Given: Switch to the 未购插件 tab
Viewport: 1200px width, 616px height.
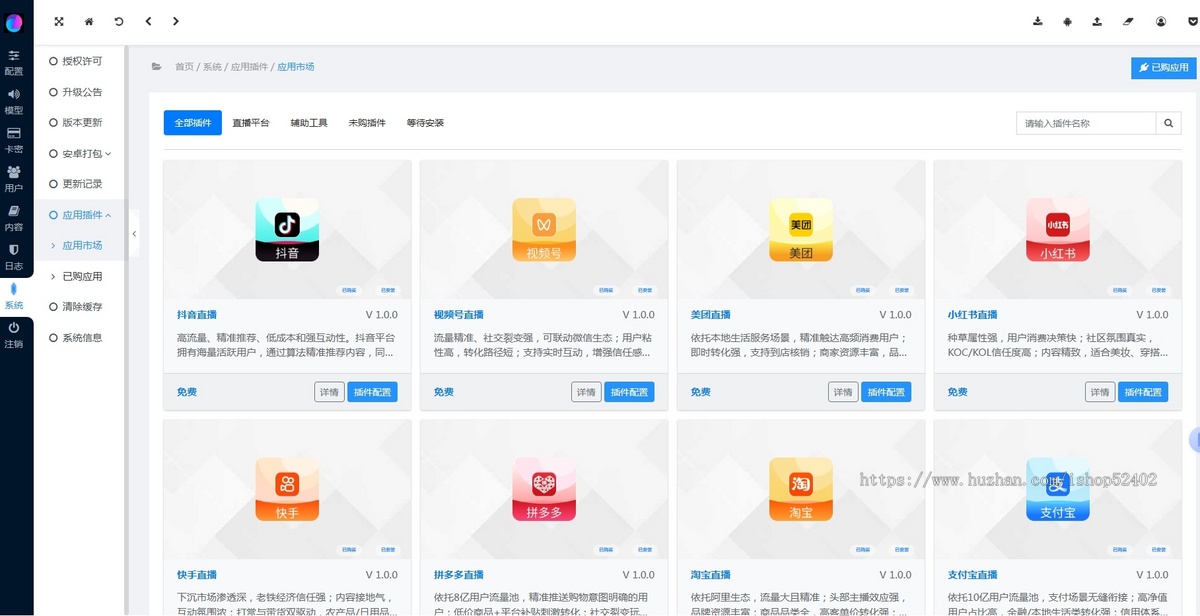Looking at the screenshot, I should (367, 123).
